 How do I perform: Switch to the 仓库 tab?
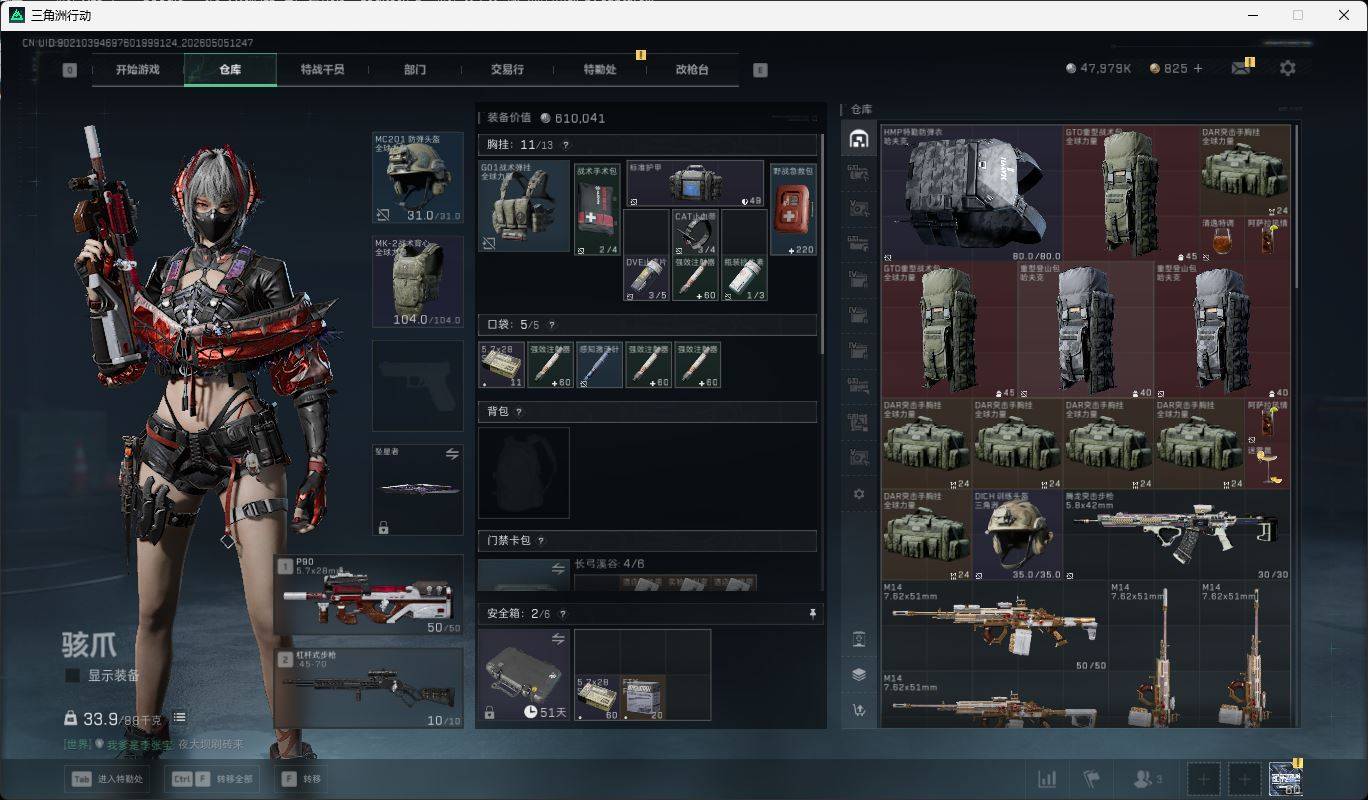(x=230, y=70)
